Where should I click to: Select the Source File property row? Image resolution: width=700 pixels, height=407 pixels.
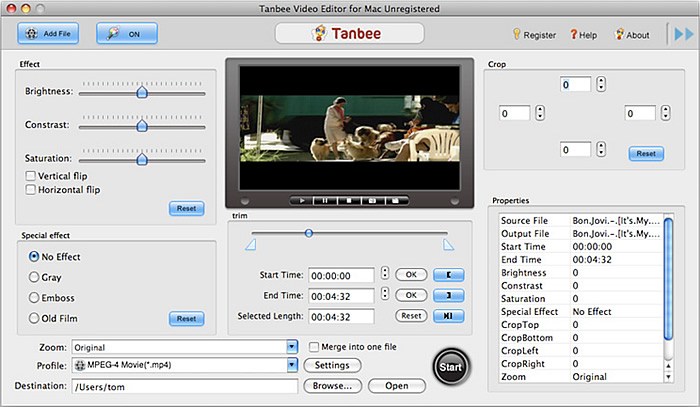coord(580,220)
